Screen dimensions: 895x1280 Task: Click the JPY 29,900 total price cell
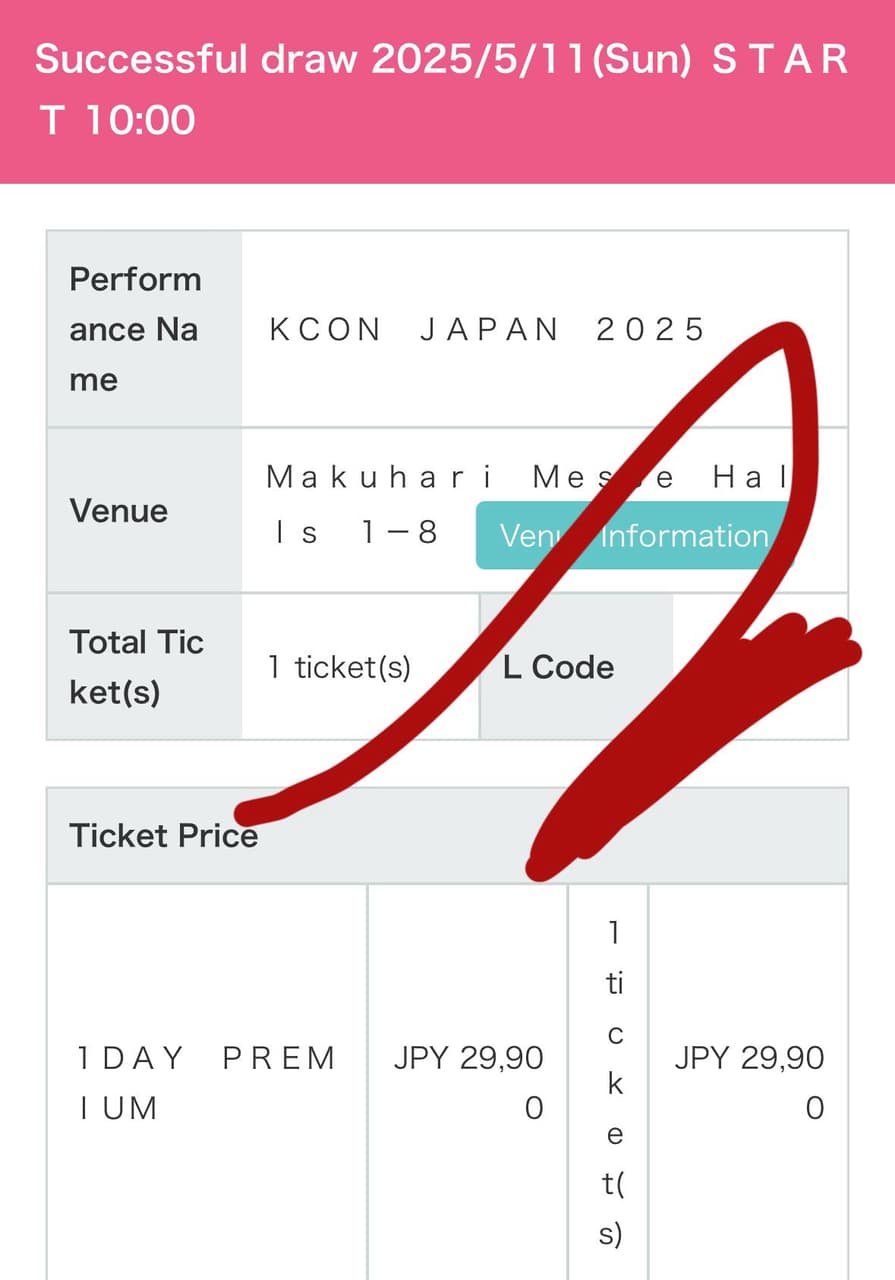coord(748,1082)
